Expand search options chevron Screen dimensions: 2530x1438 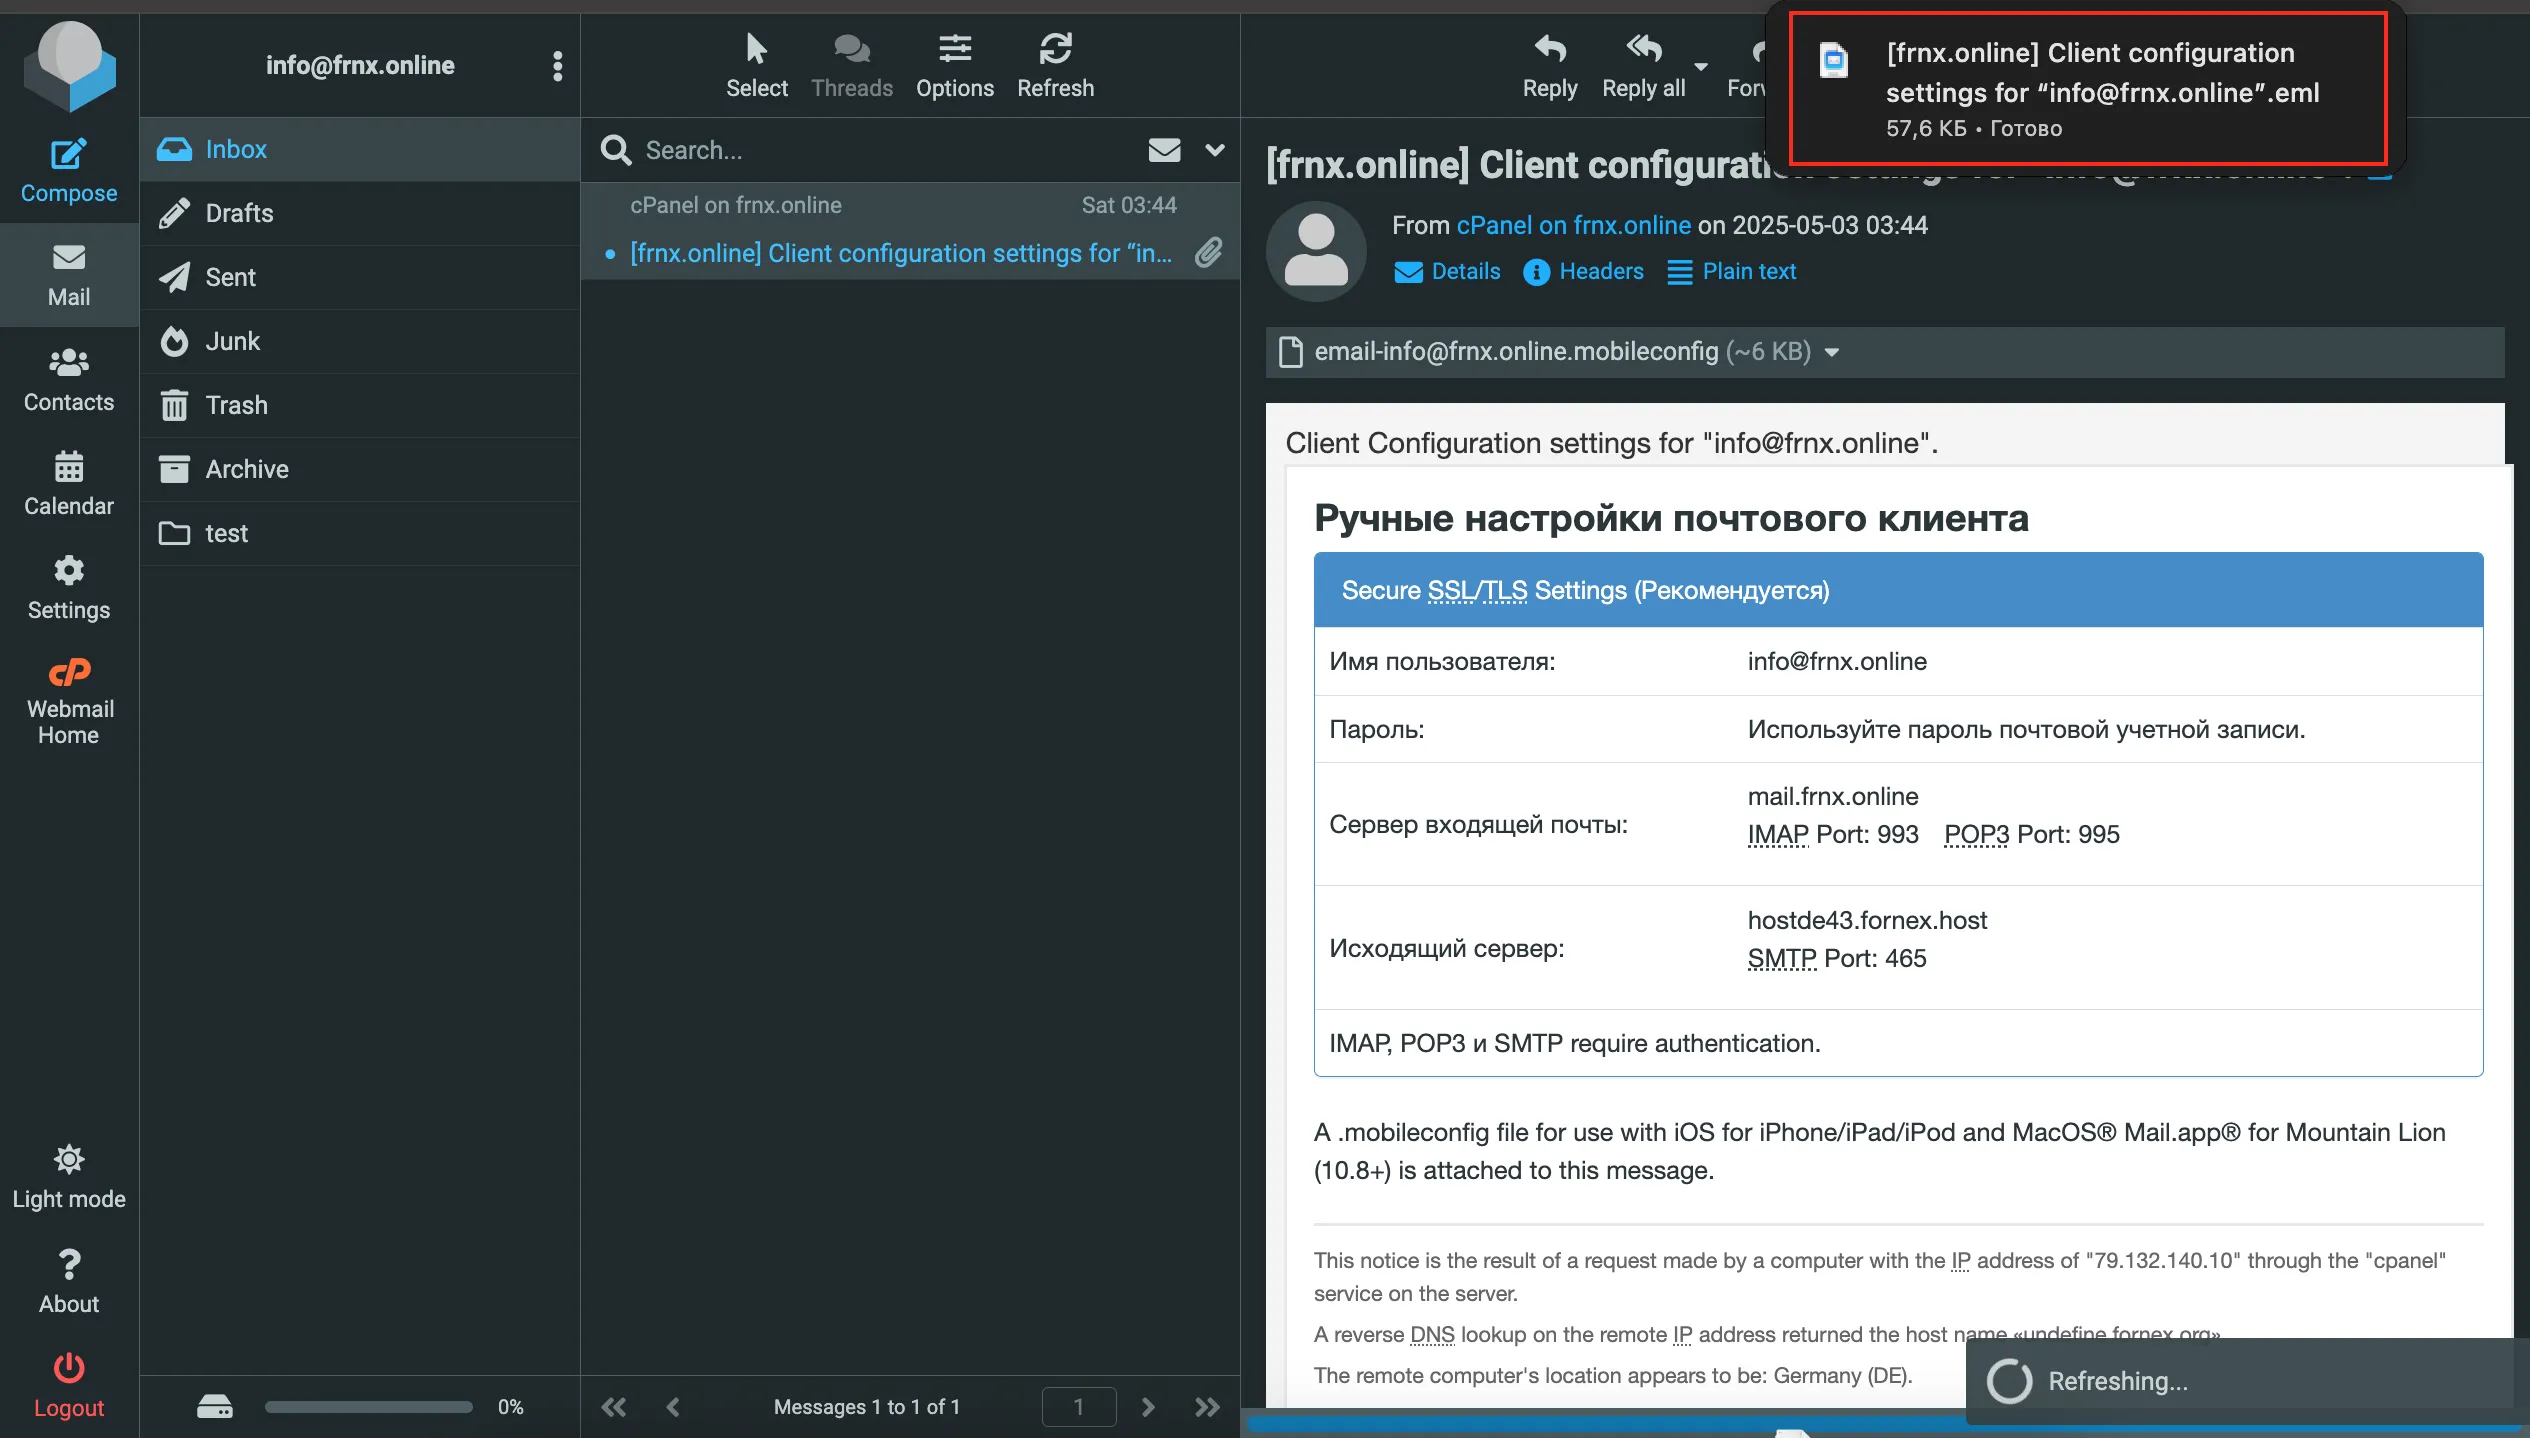coord(1215,150)
